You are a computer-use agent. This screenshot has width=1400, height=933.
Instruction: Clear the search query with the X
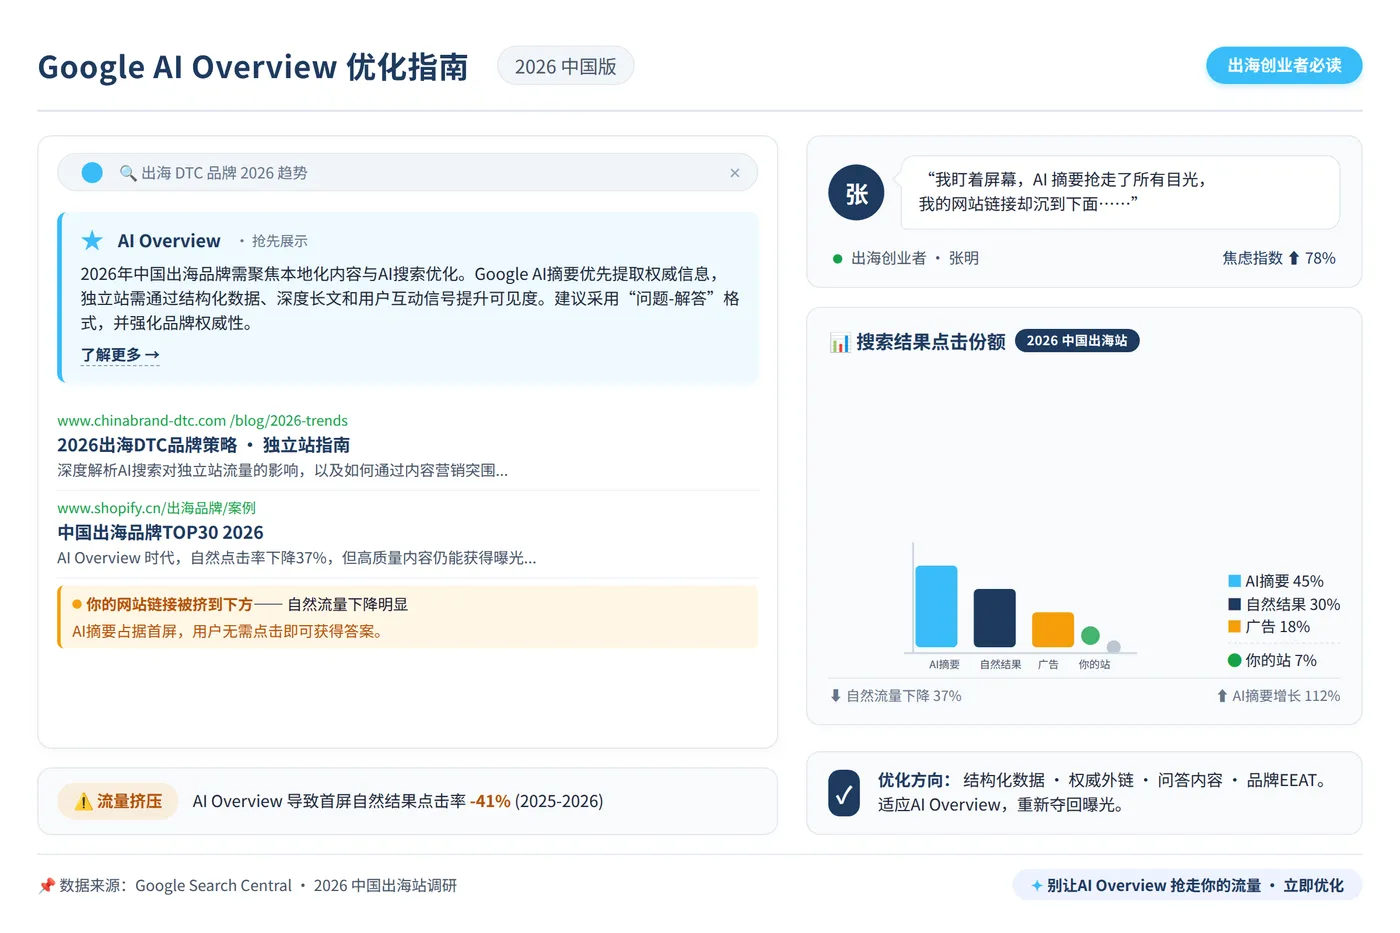(x=735, y=173)
